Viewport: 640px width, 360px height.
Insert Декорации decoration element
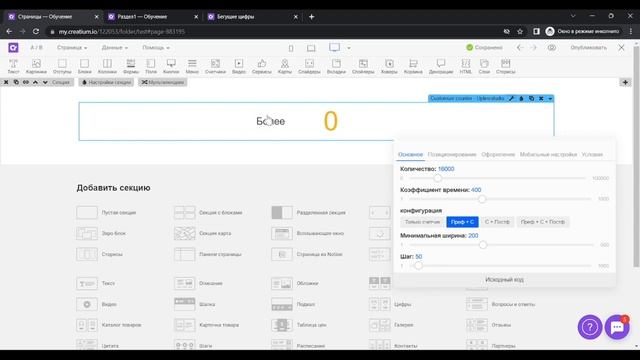441,67
